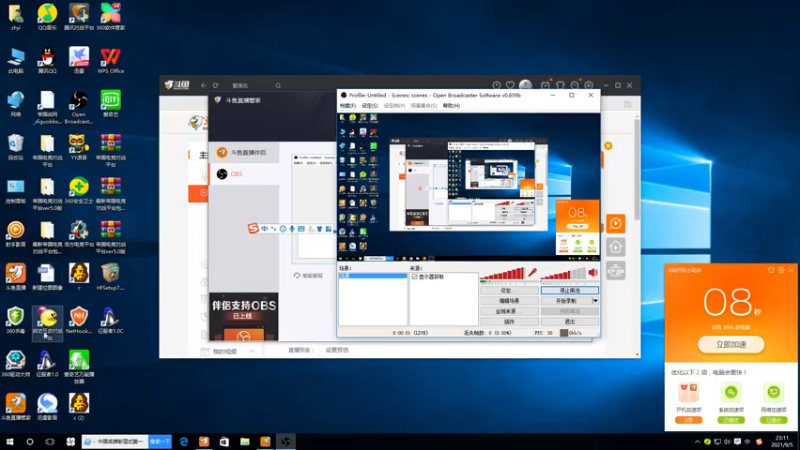
Task: Click the 立即加速 button
Action: coord(731,344)
